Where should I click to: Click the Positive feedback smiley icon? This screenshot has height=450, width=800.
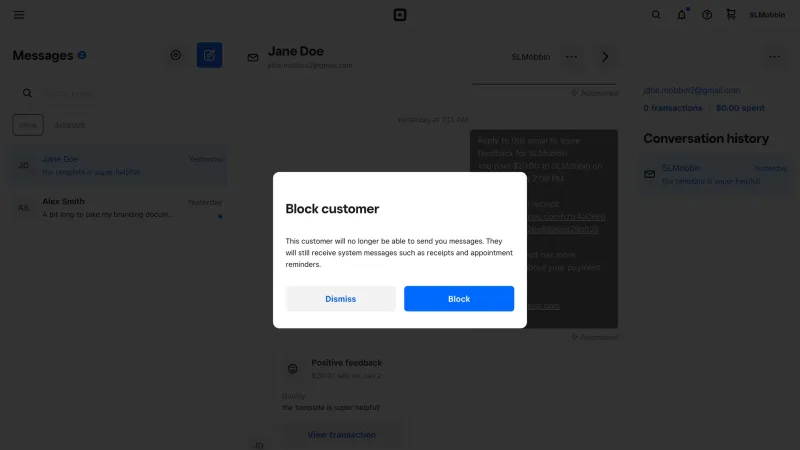[x=292, y=368]
